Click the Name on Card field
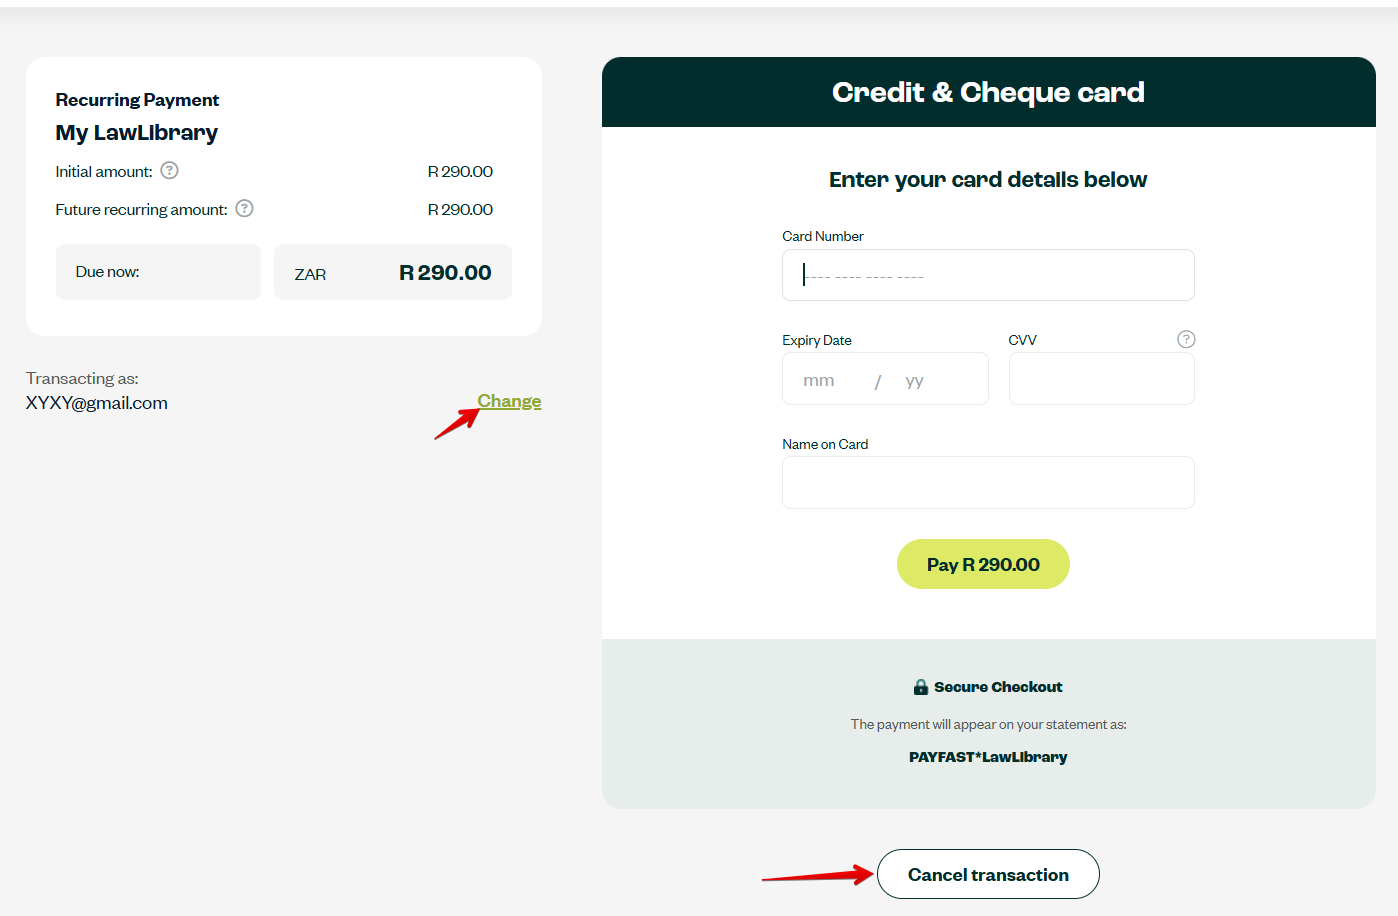The height and width of the screenshot is (916, 1398). pos(988,483)
